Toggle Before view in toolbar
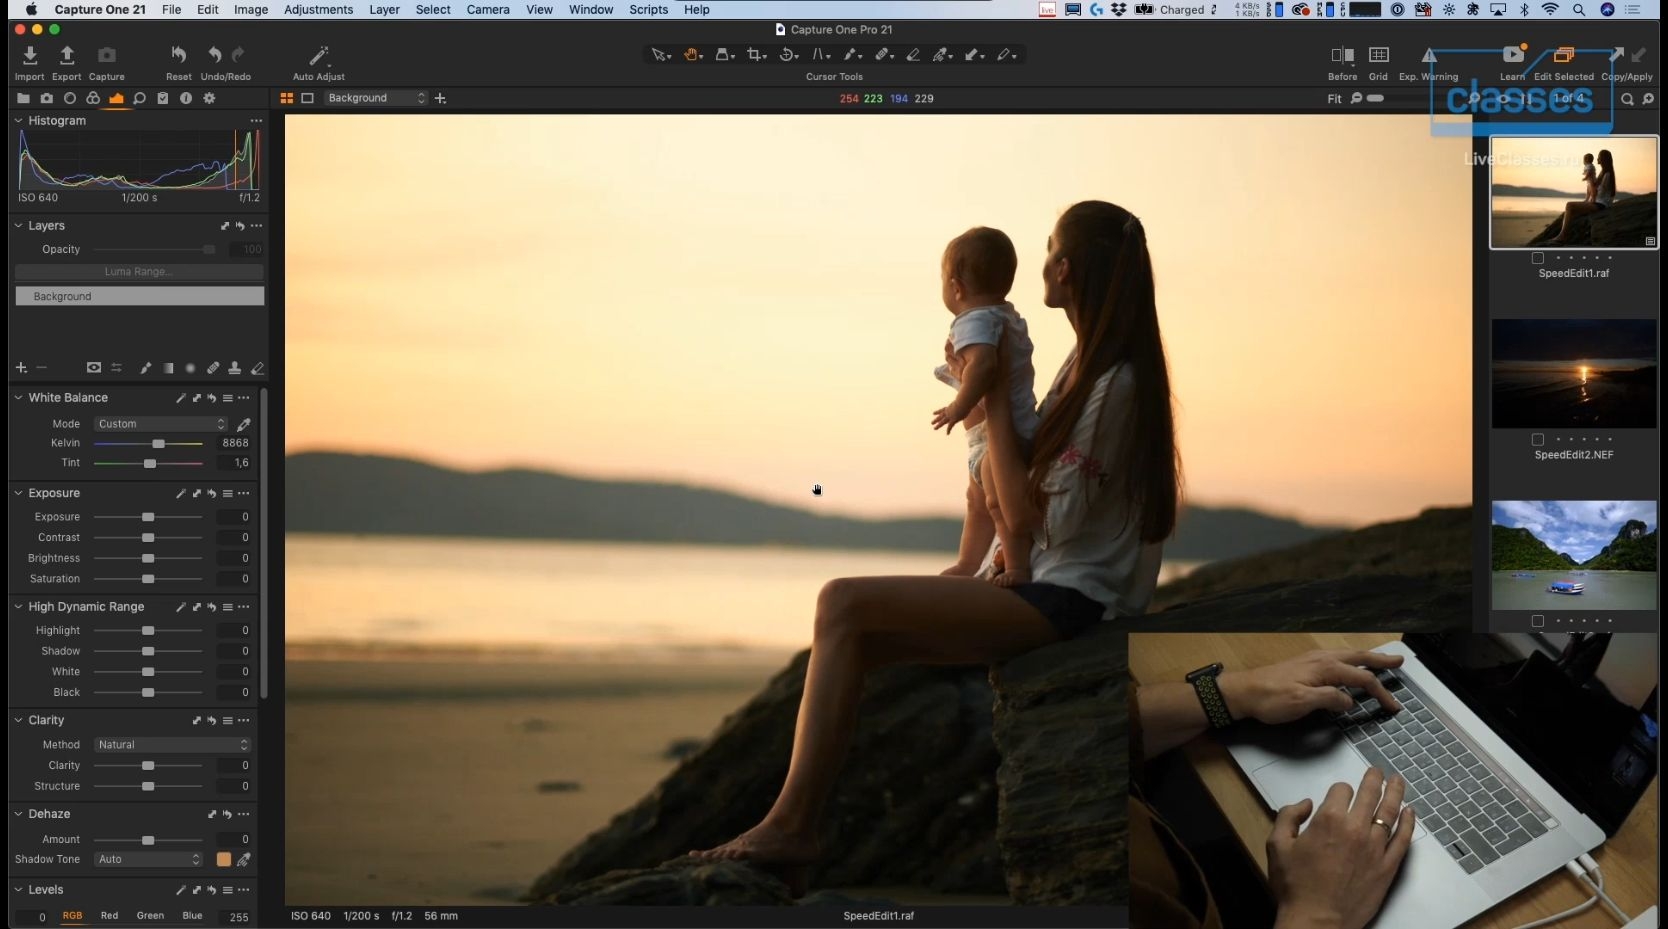 pos(1342,55)
